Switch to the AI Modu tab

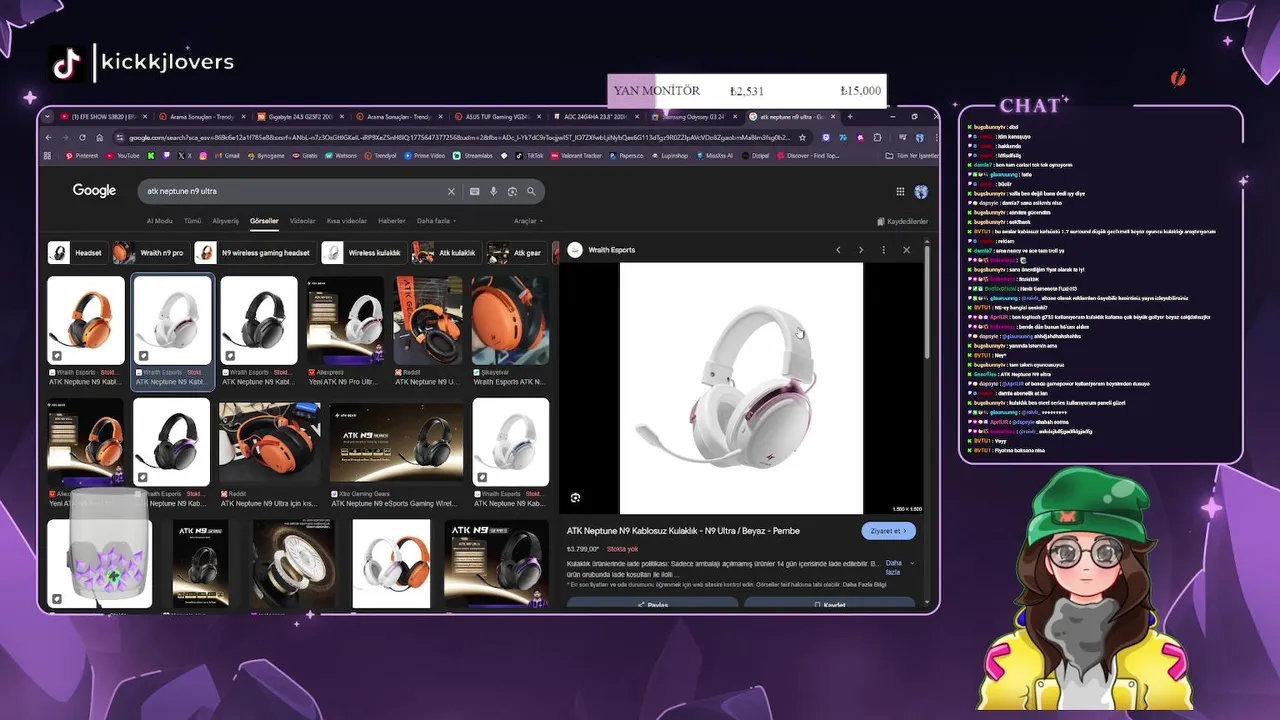coord(160,221)
